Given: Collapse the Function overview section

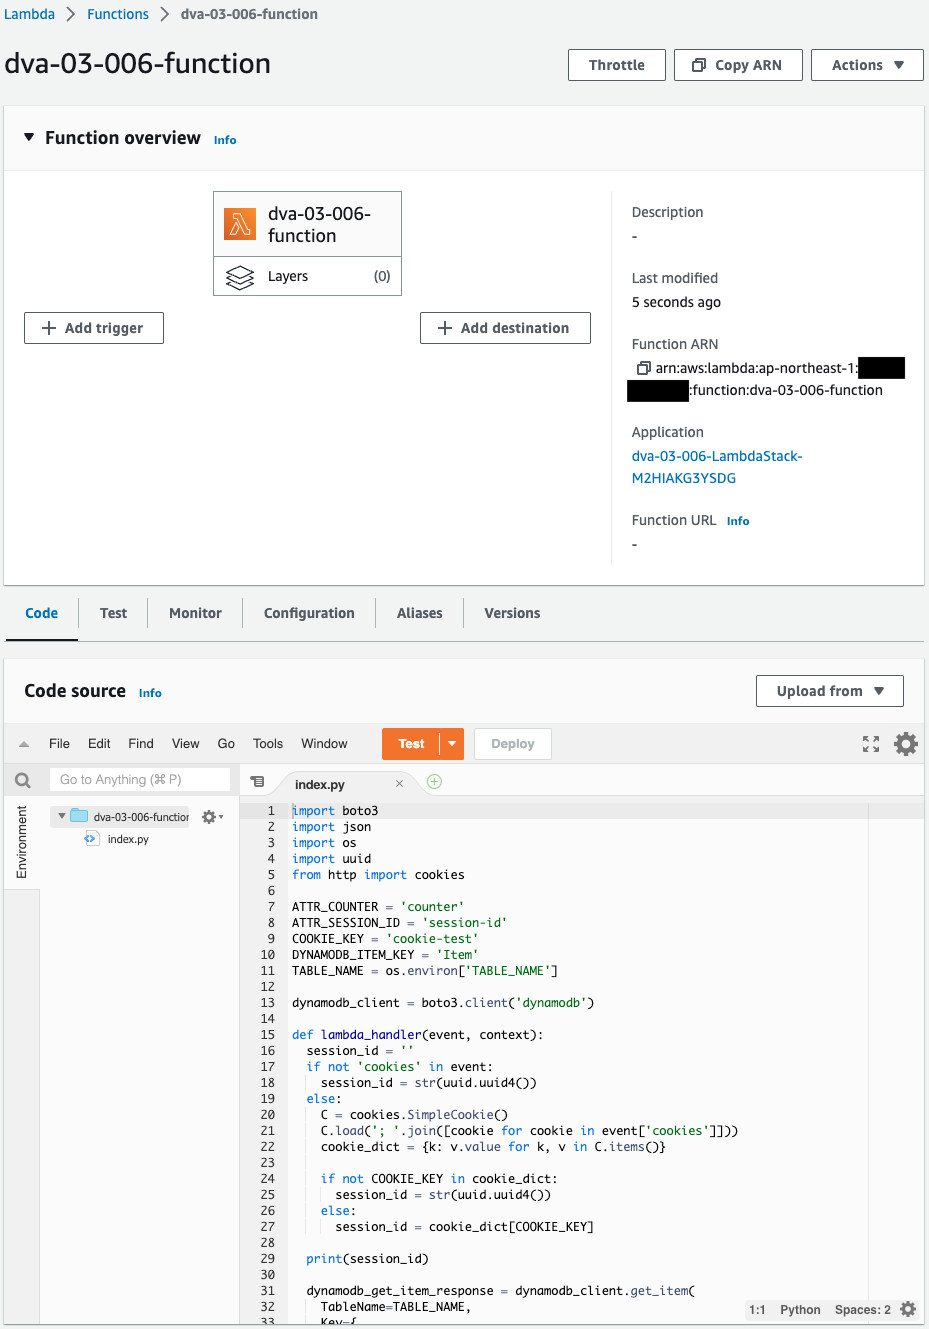Looking at the screenshot, I should [29, 138].
